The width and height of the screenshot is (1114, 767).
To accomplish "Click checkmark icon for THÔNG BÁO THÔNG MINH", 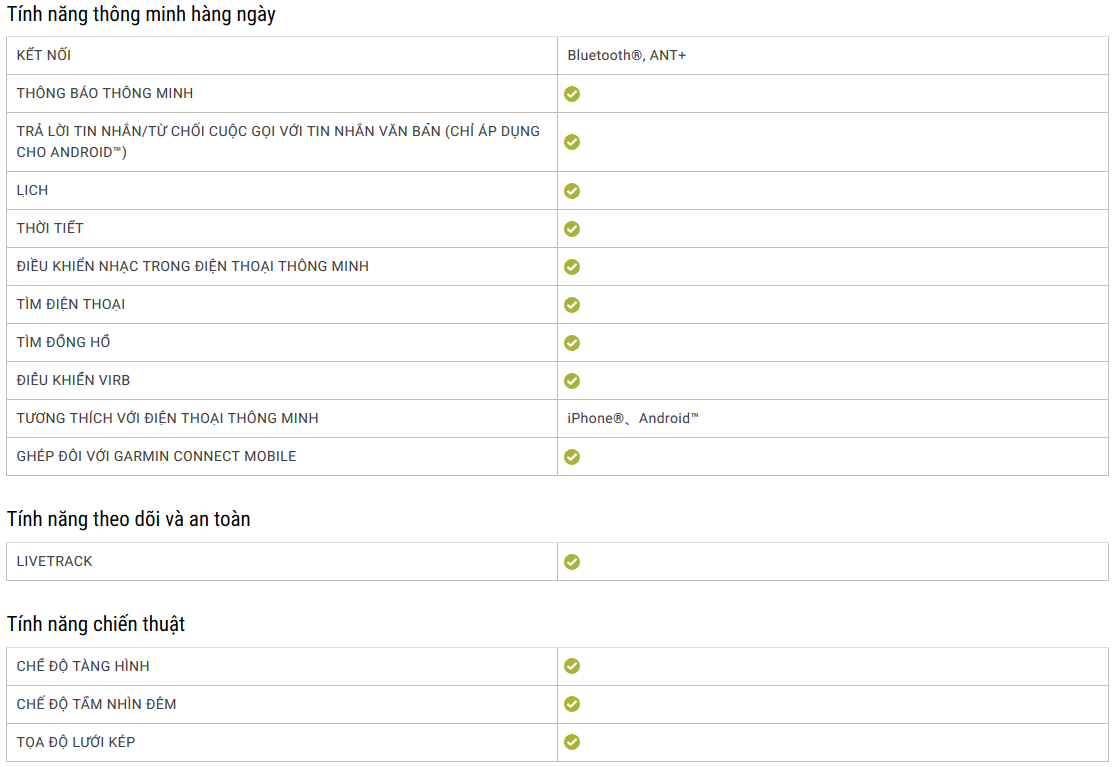I will [x=572, y=94].
